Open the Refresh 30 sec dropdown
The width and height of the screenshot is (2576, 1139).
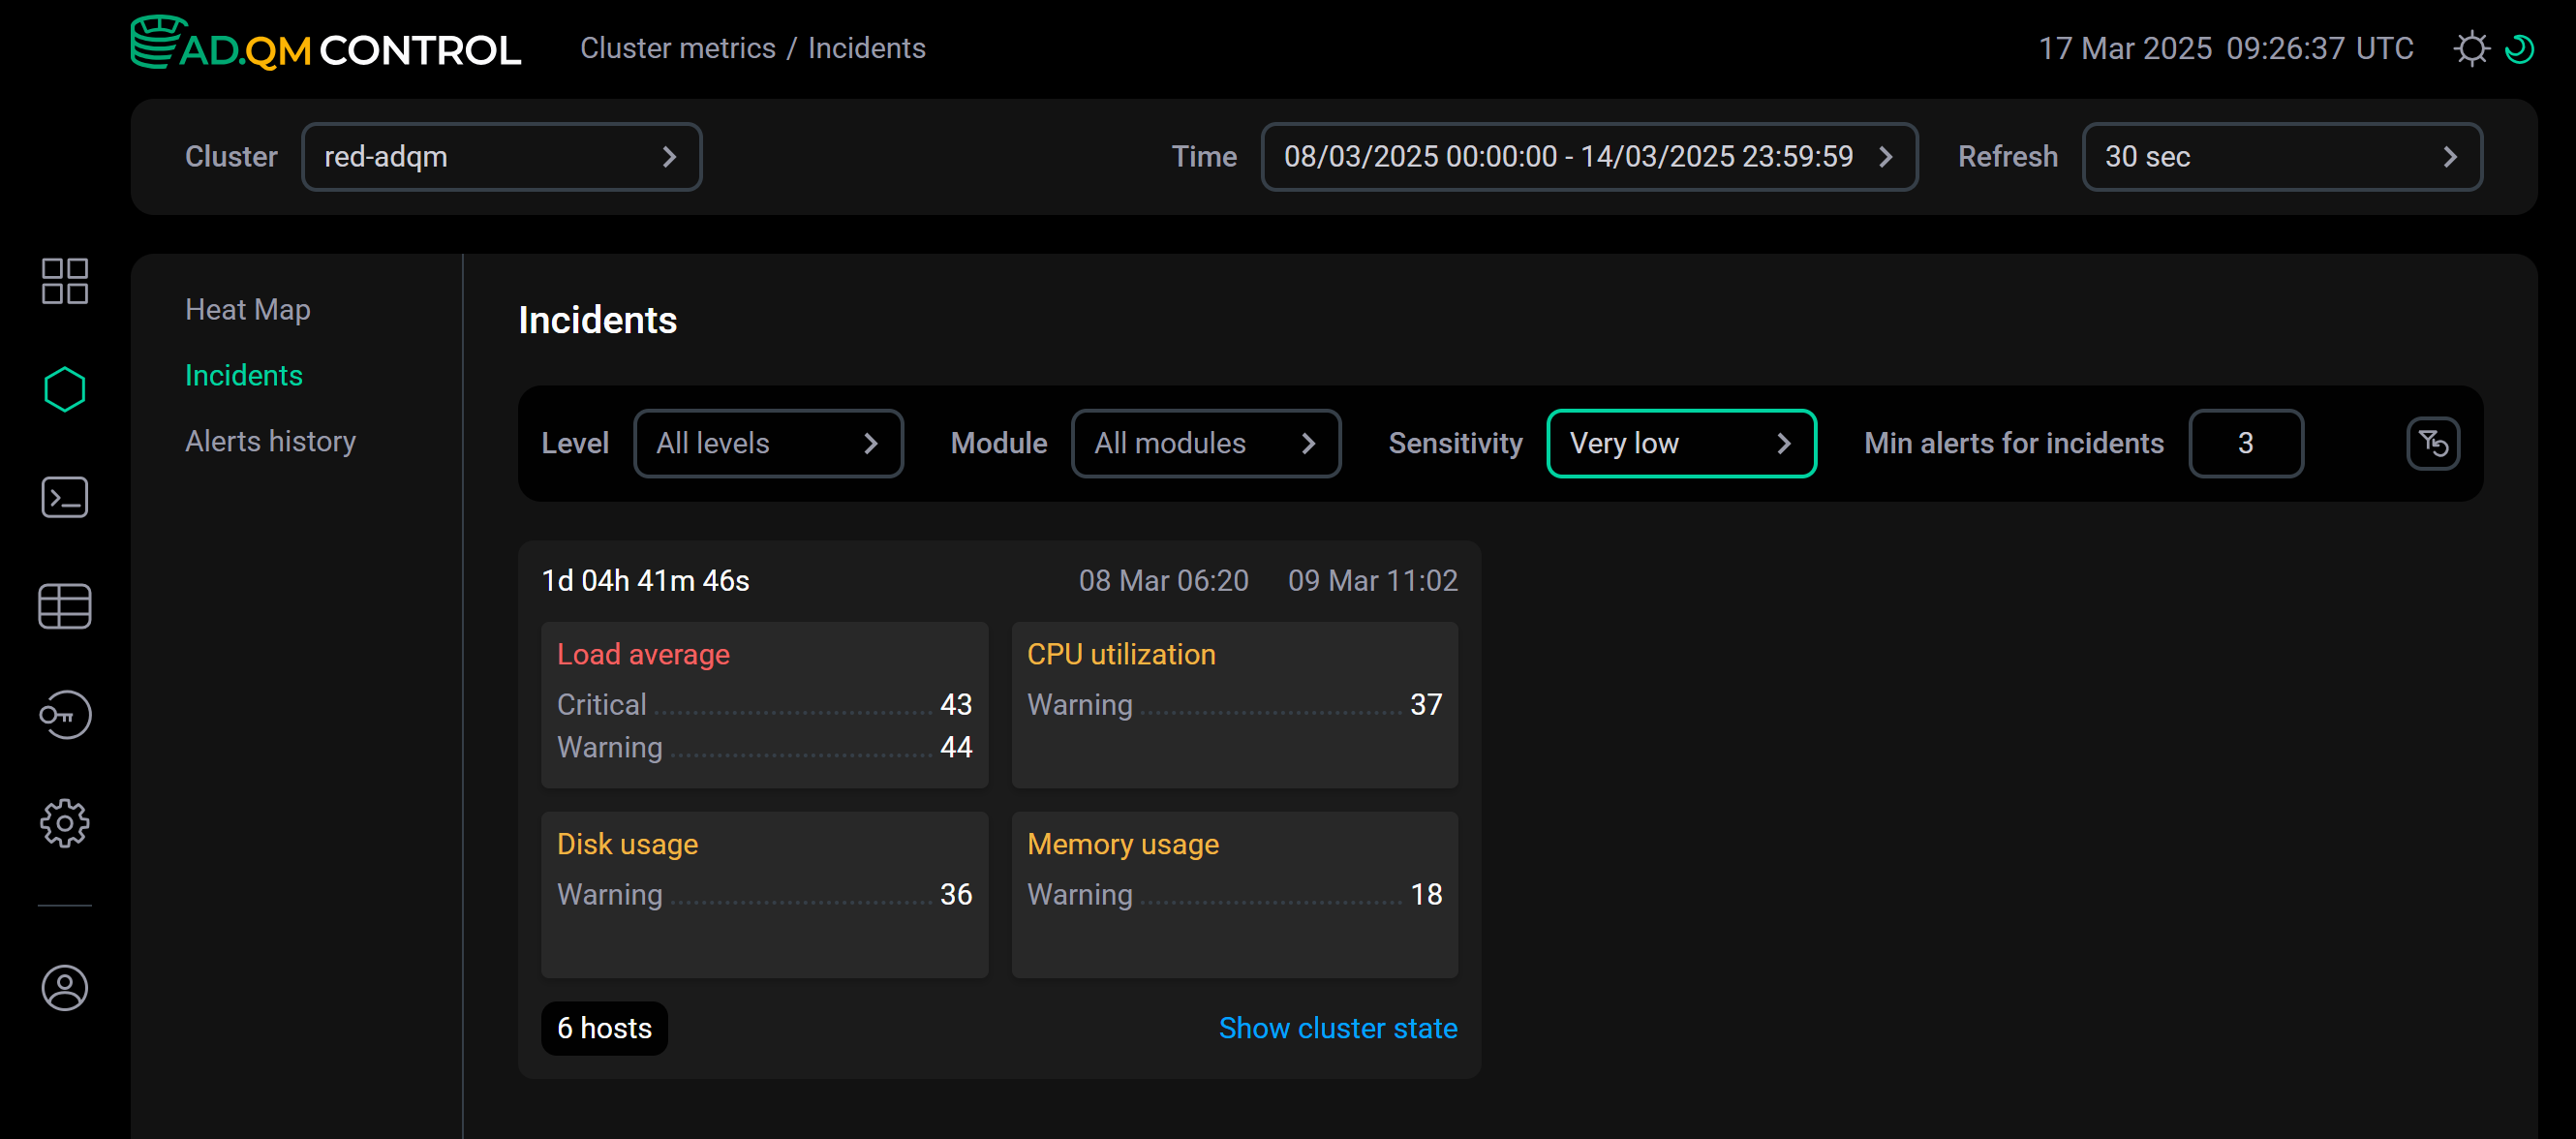click(x=2281, y=157)
